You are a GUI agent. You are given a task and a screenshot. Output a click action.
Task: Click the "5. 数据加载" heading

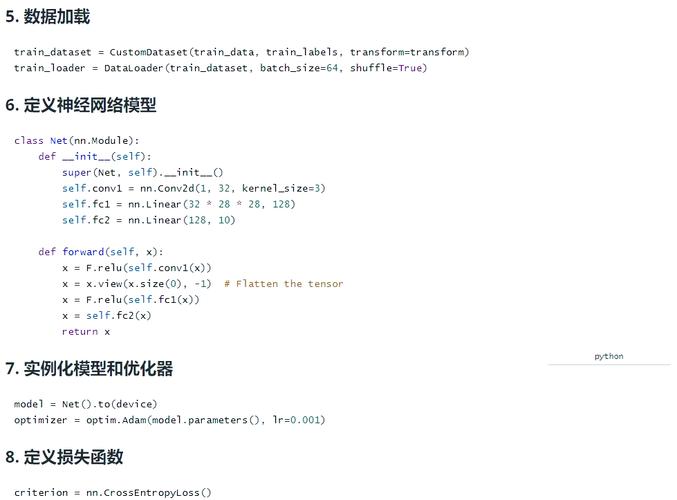tap(47, 17)
